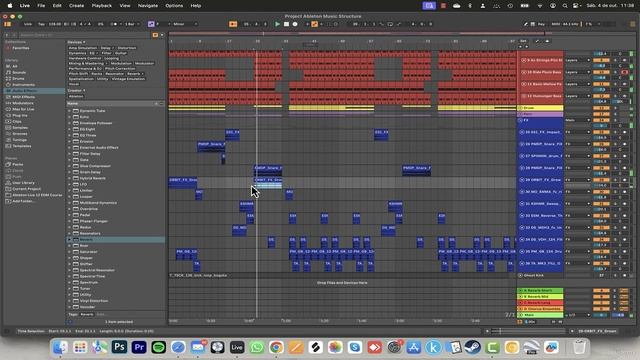640x360 pixels.
Task: Solo the 29 ORBIT_FX_Grow track
Action: (x=616, y=180)
